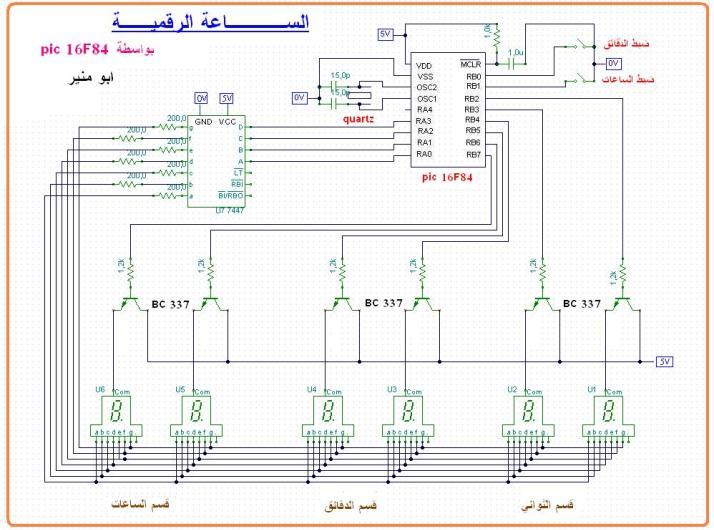Click the 0V label beside the quartz

[298, 96]
